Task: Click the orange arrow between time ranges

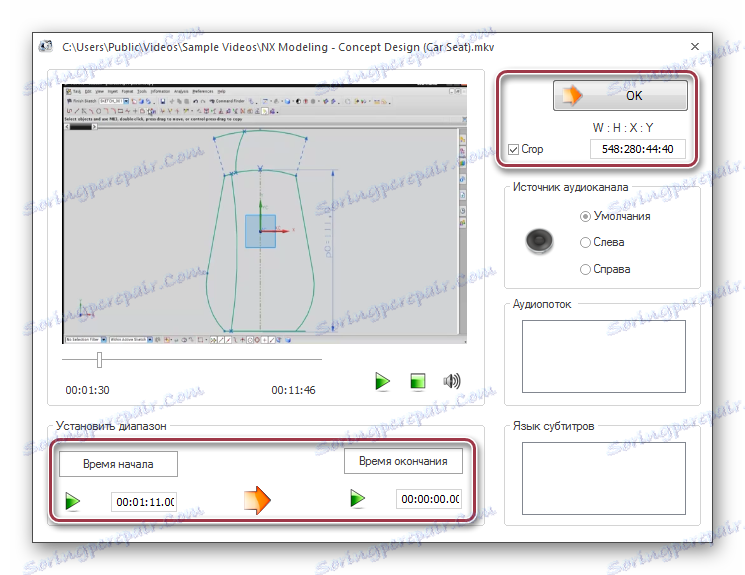Action: tap(257, 500)
